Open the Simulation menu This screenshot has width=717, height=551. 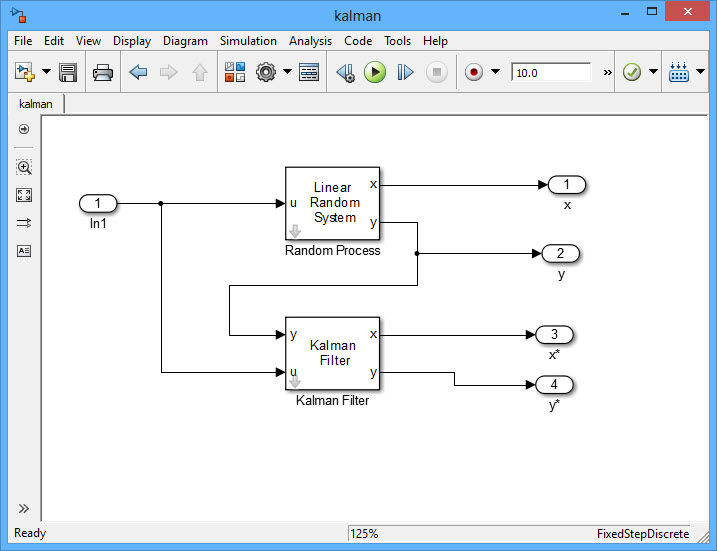click(248, 41)
